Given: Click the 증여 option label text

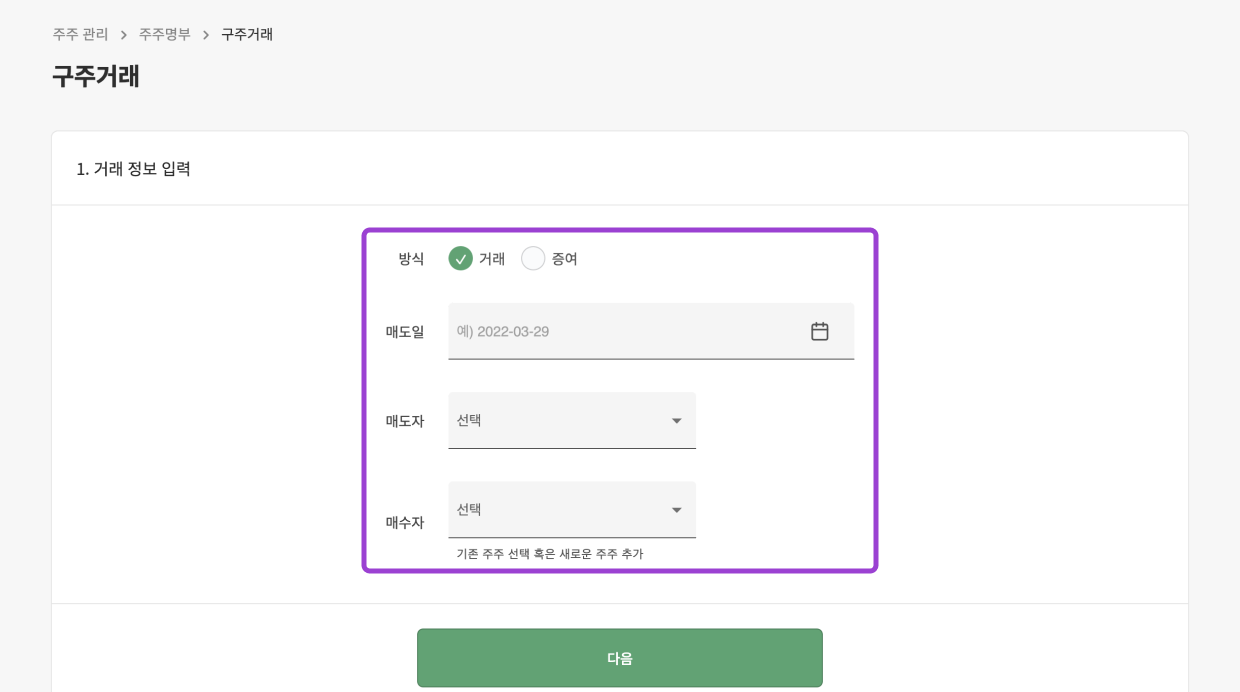Looking at the screenshot, I should pos(565,258).
